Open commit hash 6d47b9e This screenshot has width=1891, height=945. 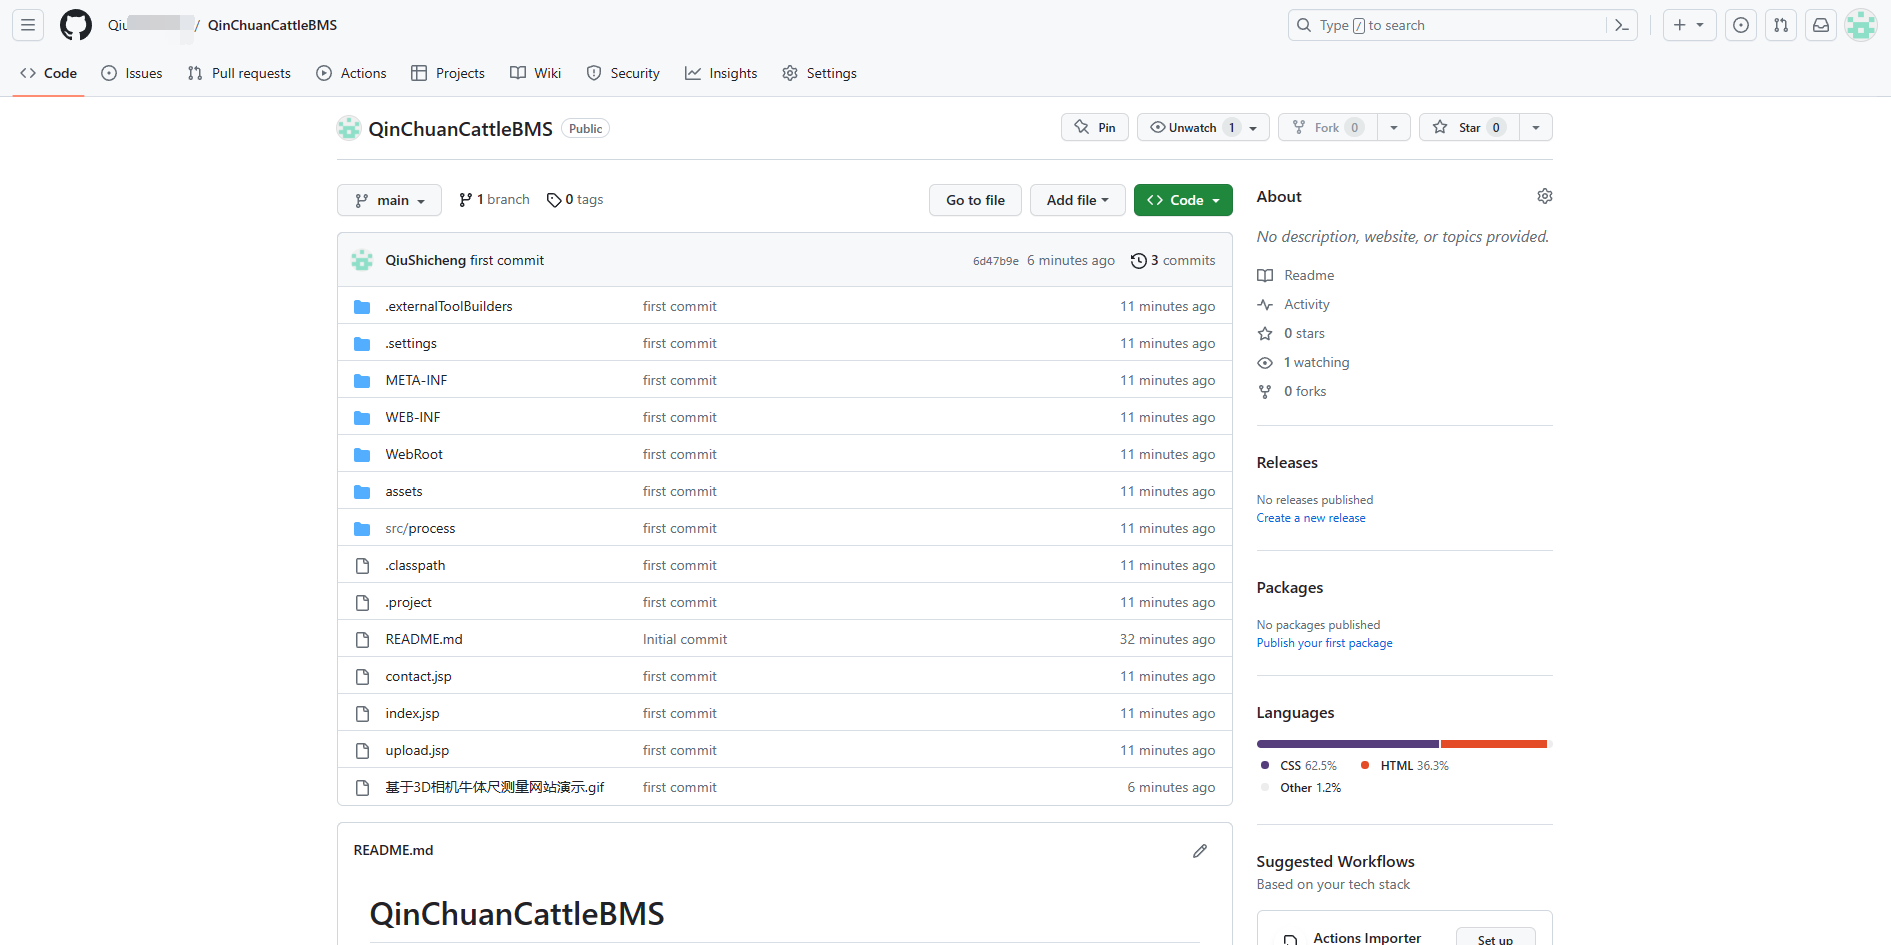click(996, 261)
